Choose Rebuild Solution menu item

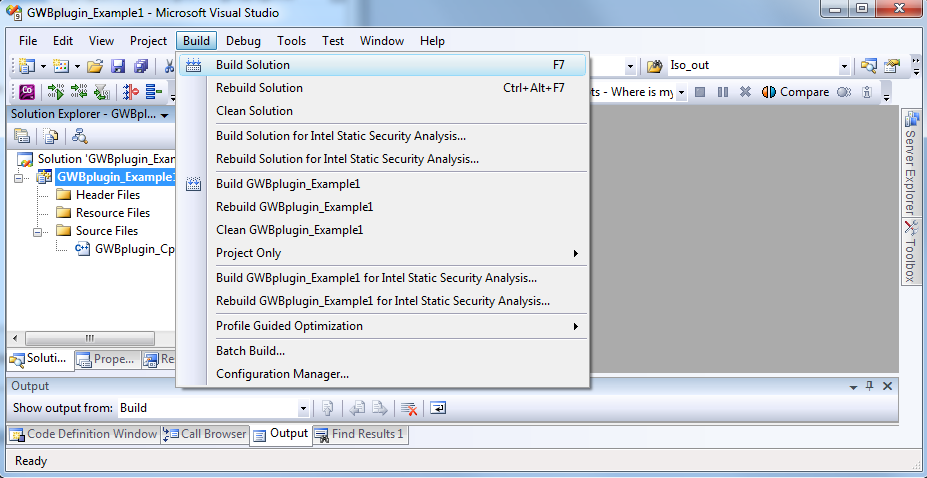tap(382, 88)
